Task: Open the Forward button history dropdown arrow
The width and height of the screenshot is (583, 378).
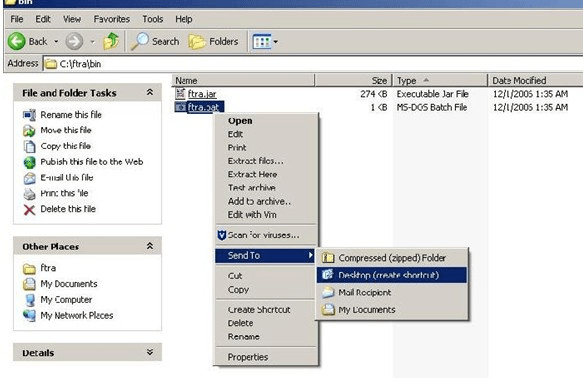Action: tap(92, 41)
